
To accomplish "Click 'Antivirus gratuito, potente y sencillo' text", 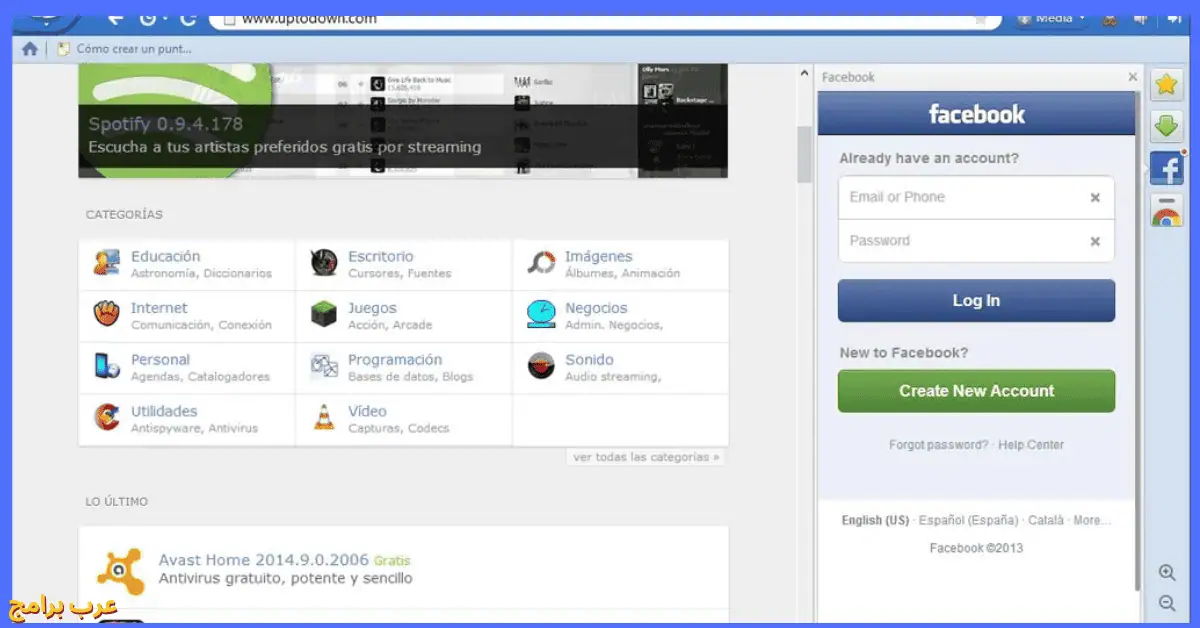I will coord(285,578).
